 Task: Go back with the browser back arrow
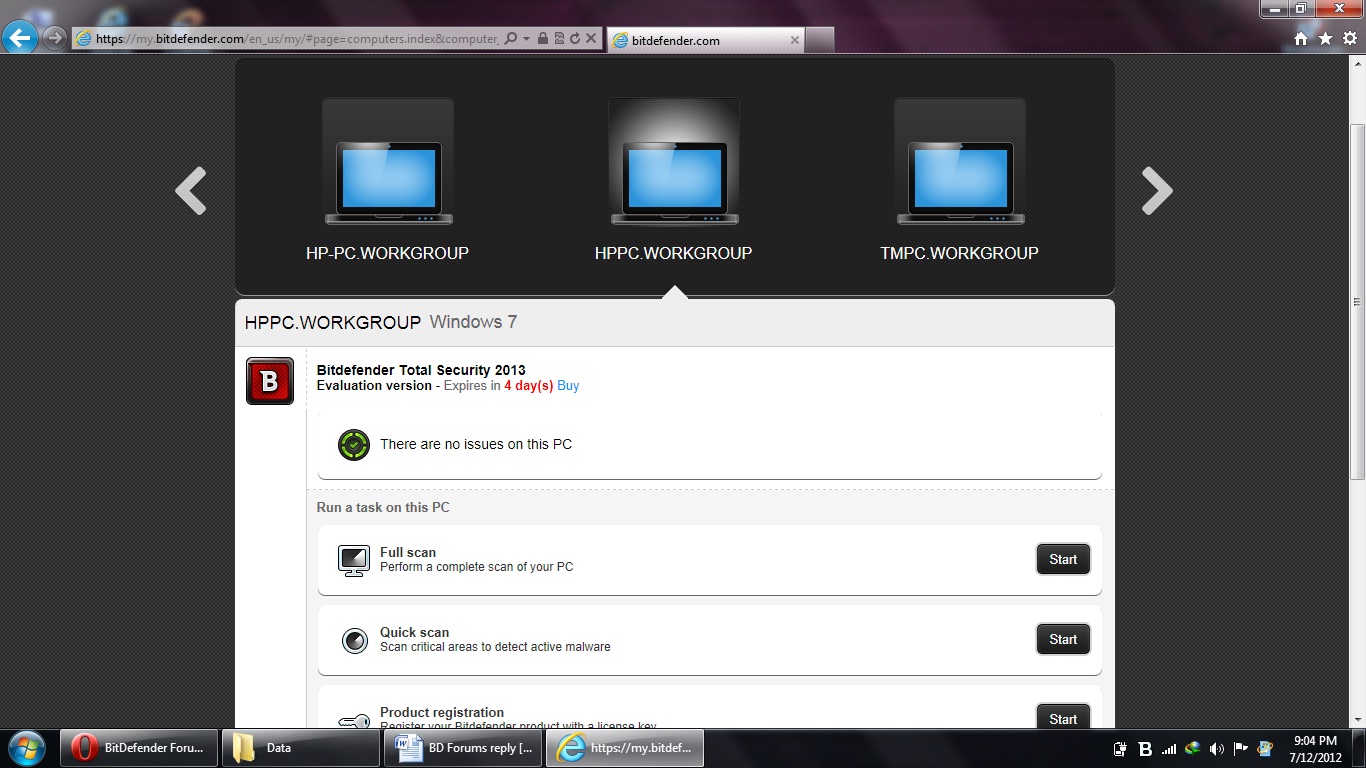click(20, 39)
